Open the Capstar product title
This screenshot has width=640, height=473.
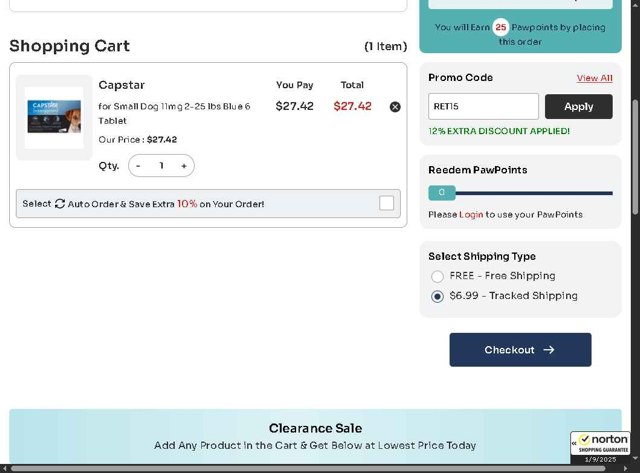[122, 85]
